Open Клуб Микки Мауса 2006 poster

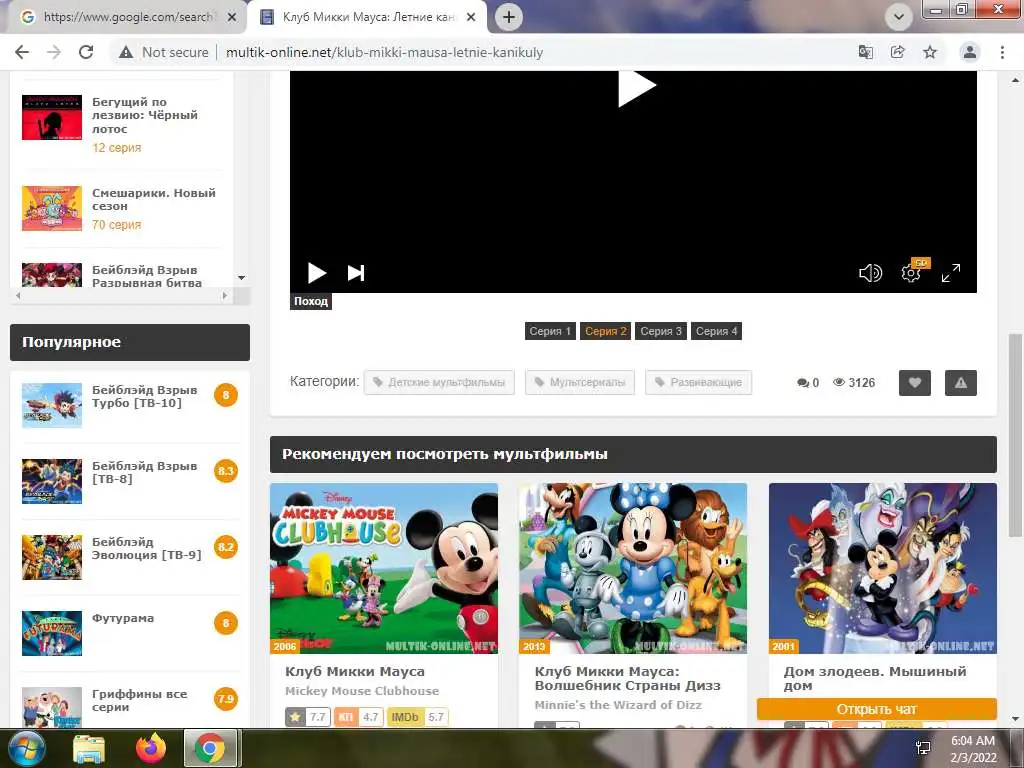(384, 568)
